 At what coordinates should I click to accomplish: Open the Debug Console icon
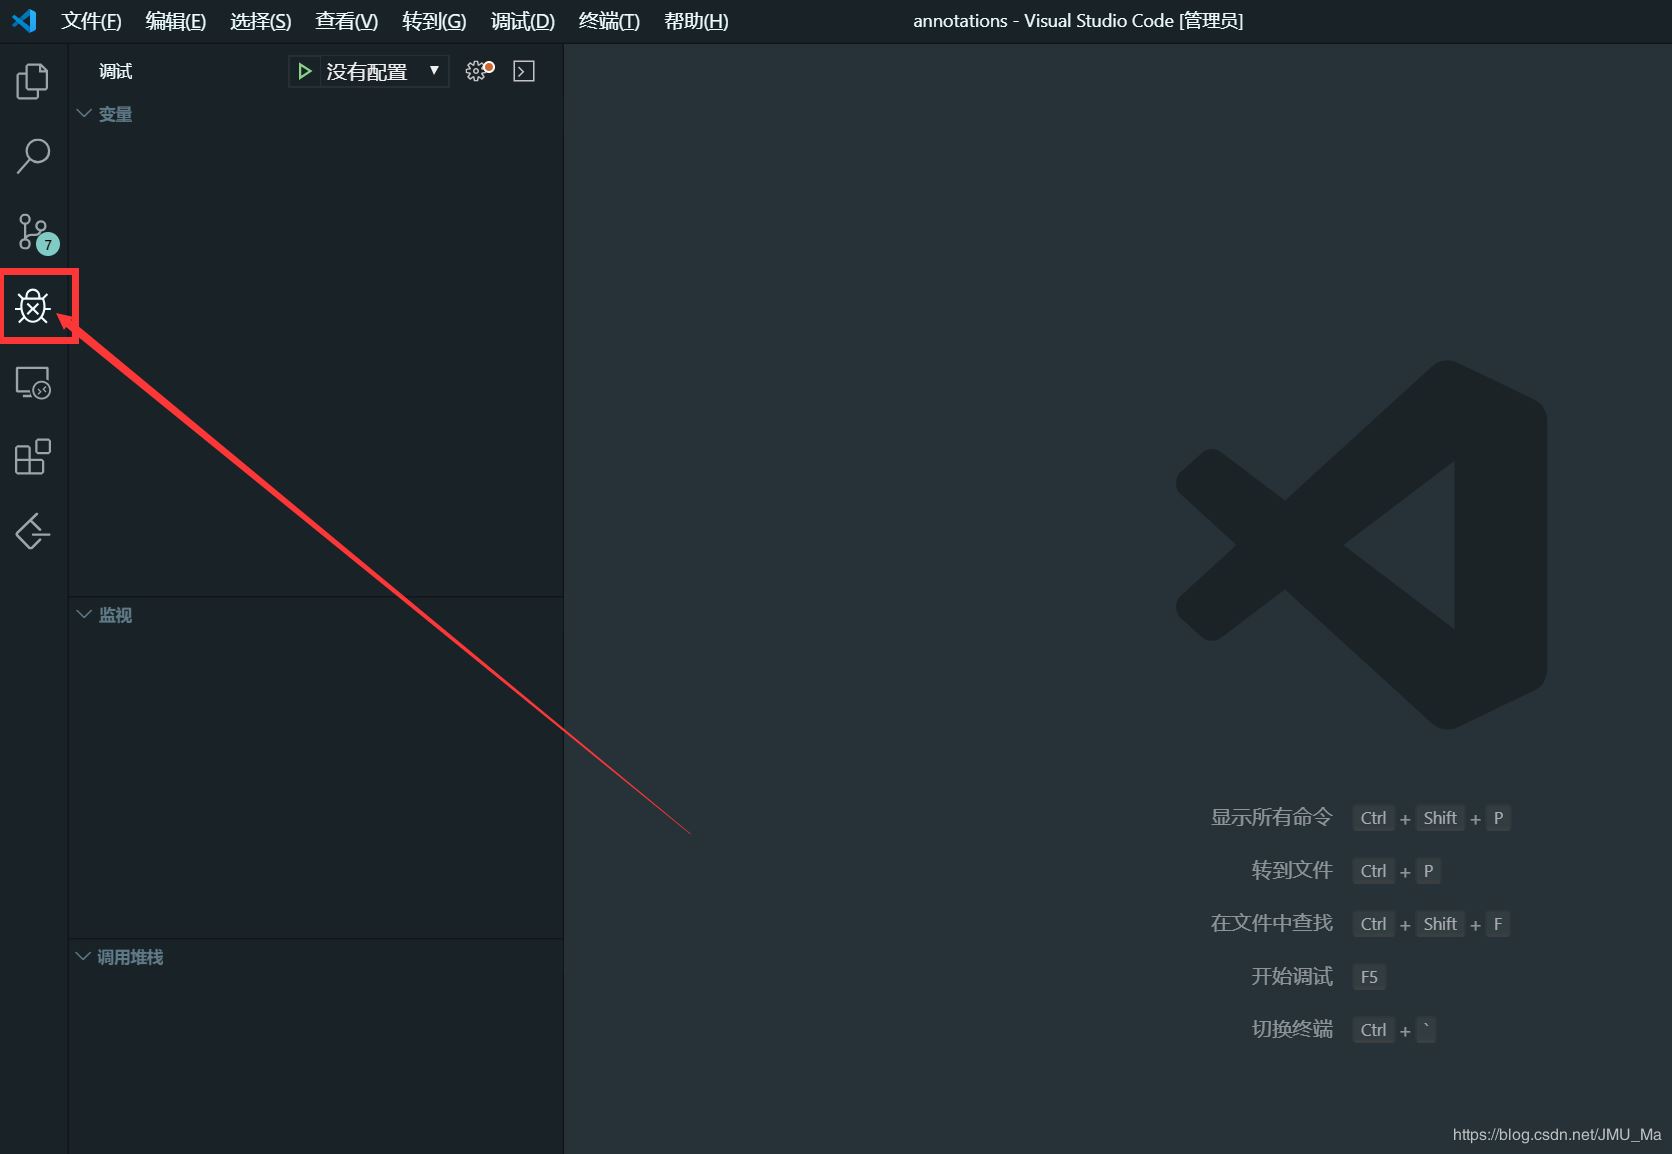click(x=524, y=71)
